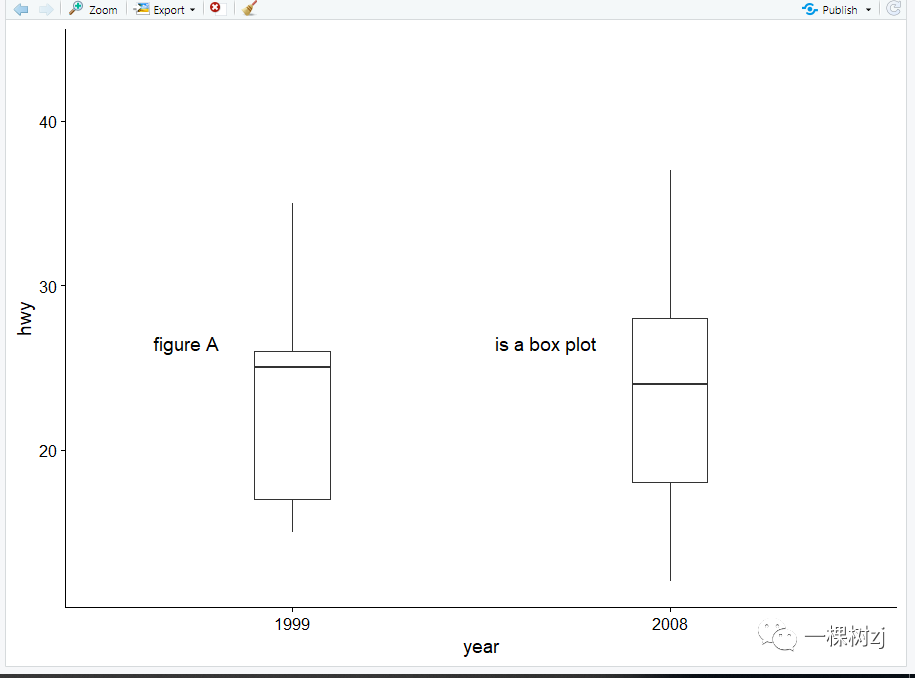Refresh the plot with refresh icon
Image resolution: width=915 pixels, height=678 pixels.
893,8
